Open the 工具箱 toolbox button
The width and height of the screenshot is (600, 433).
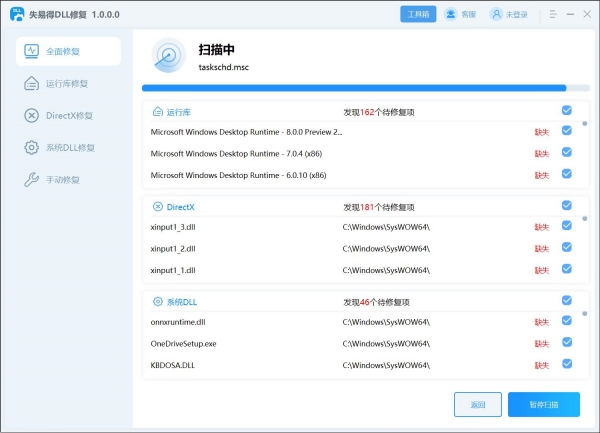point(418,14)
